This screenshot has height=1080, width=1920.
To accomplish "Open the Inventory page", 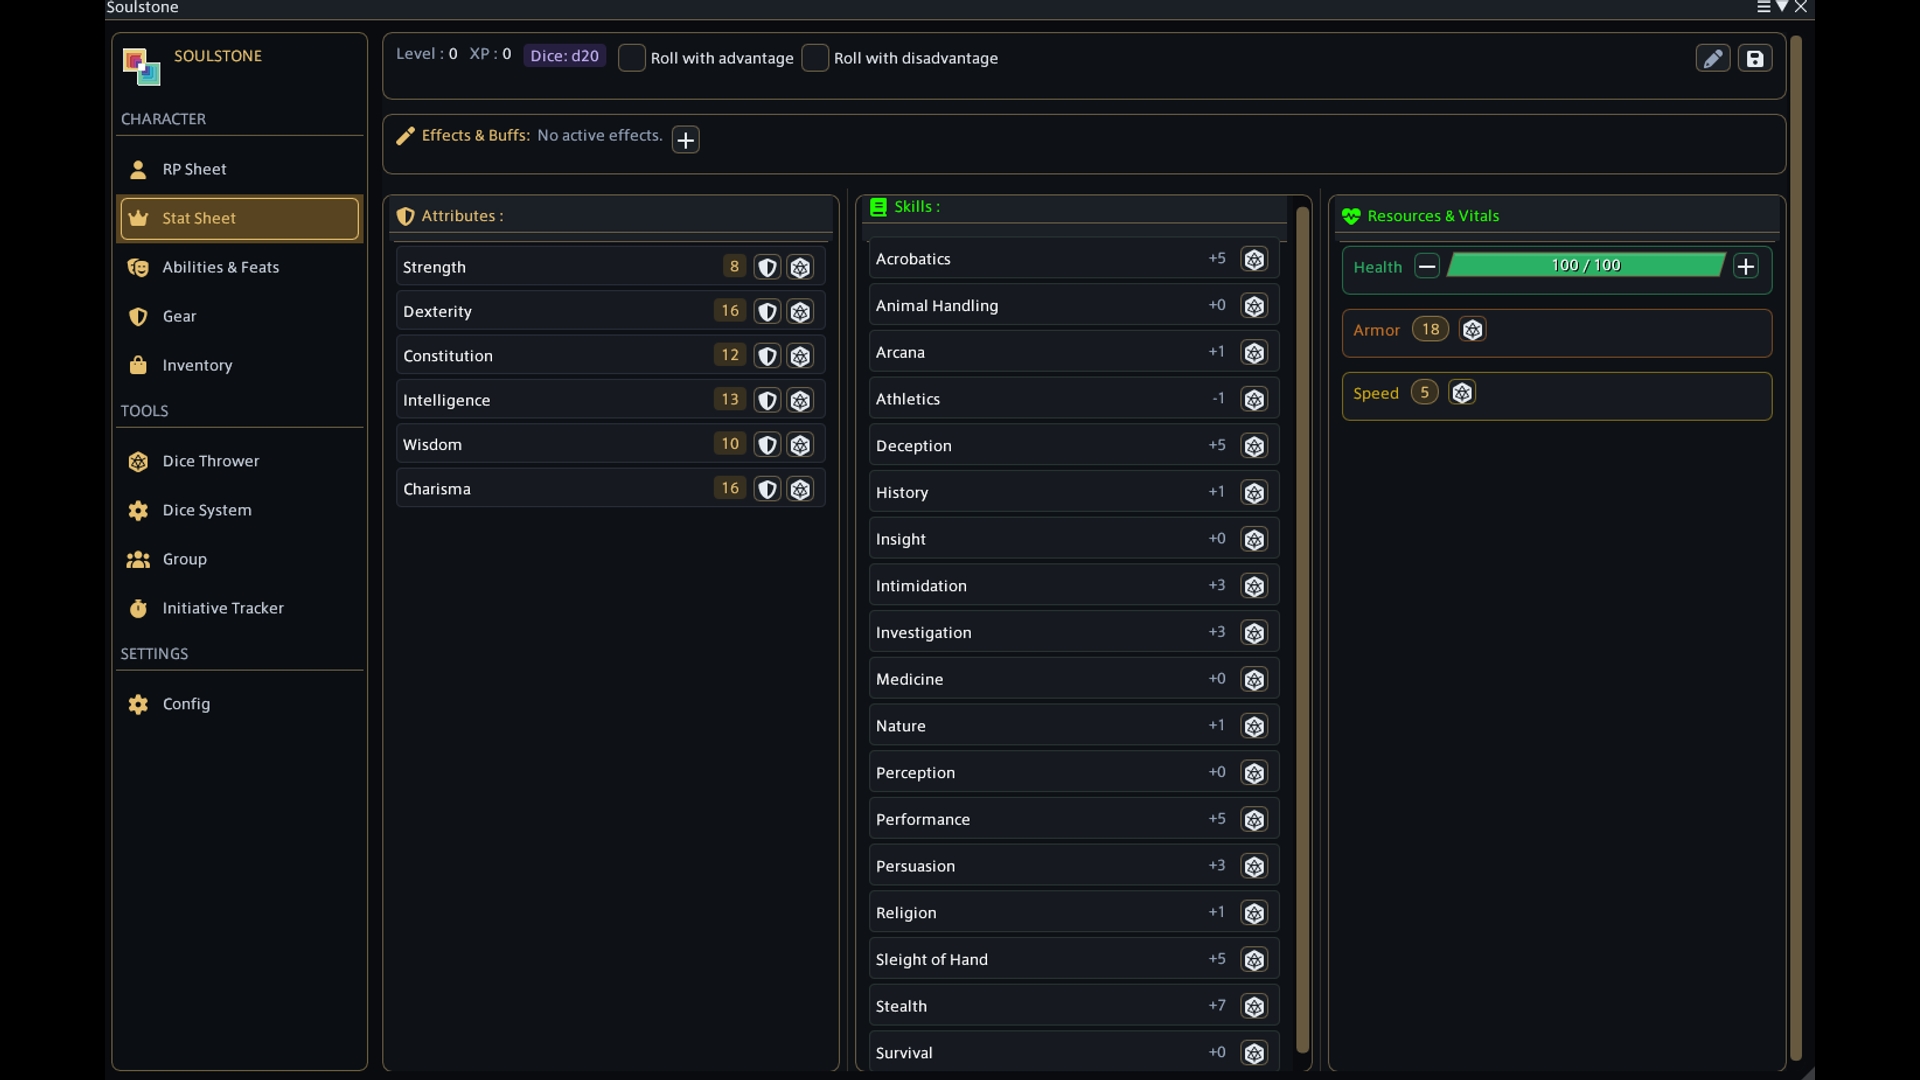I will [x=240, y=366].
